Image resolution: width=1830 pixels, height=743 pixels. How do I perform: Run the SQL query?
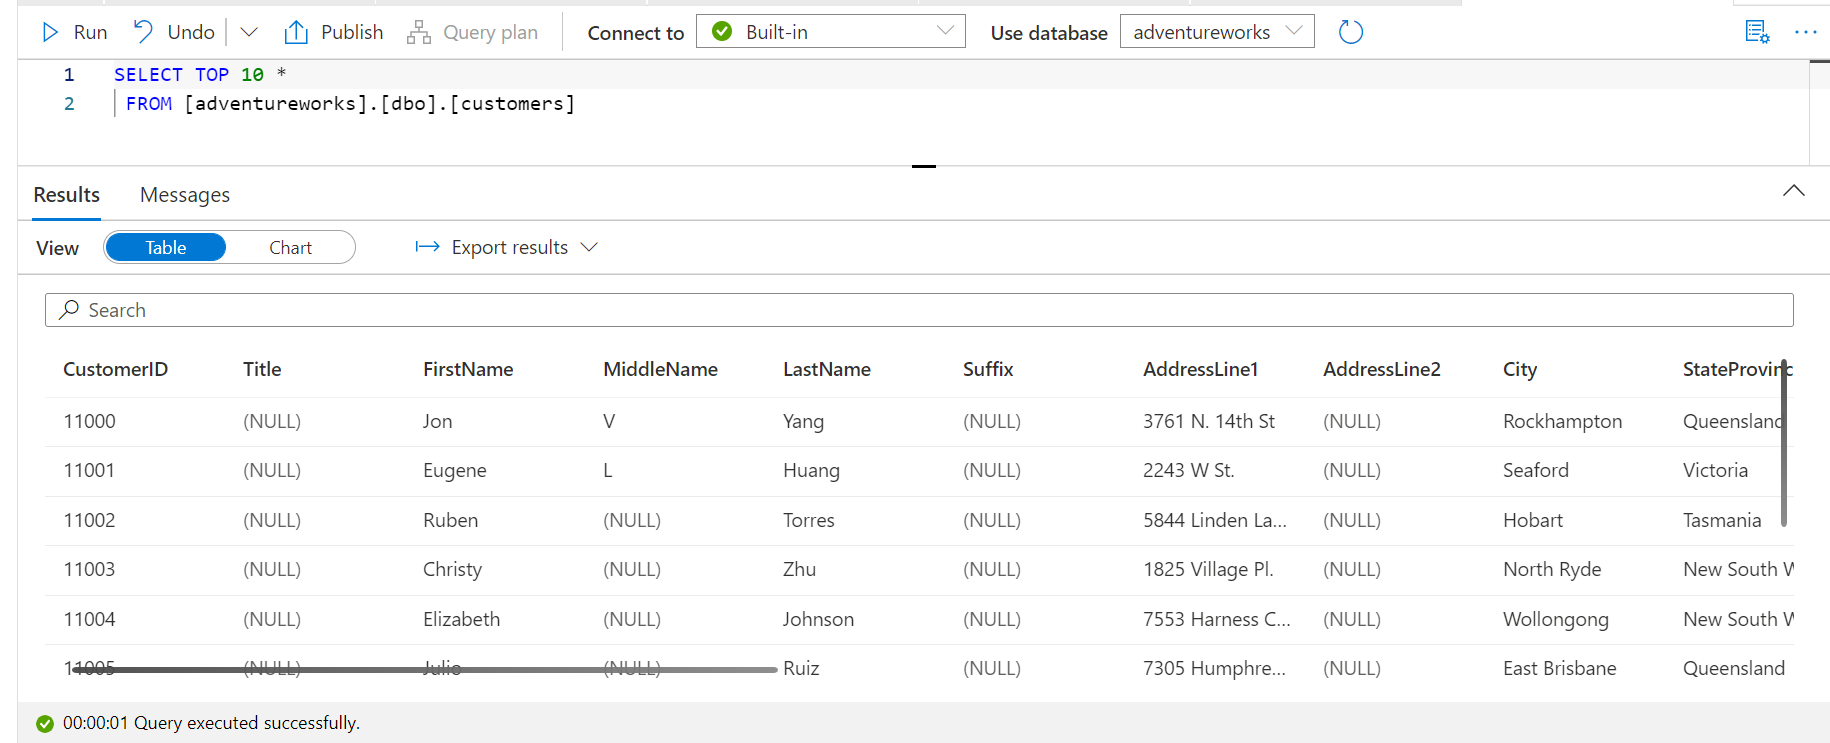pos(74,32)
